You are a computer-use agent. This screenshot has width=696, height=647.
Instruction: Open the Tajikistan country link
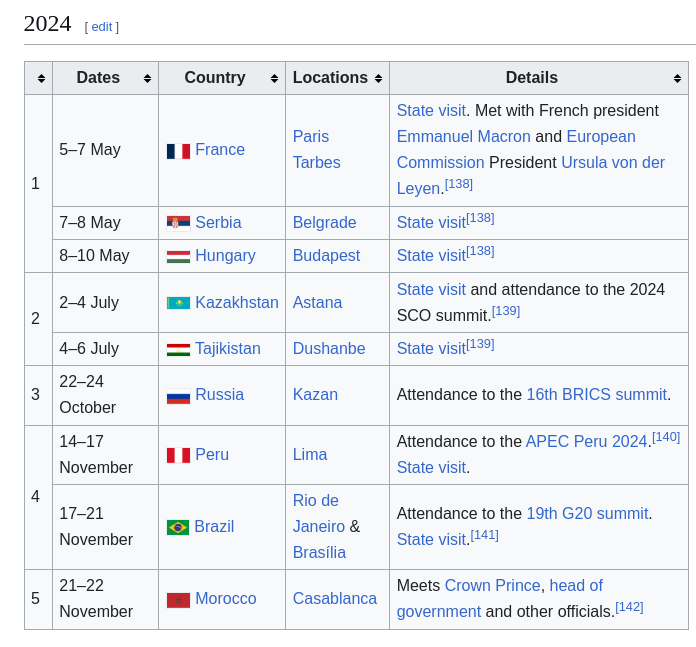pos(228,348)
